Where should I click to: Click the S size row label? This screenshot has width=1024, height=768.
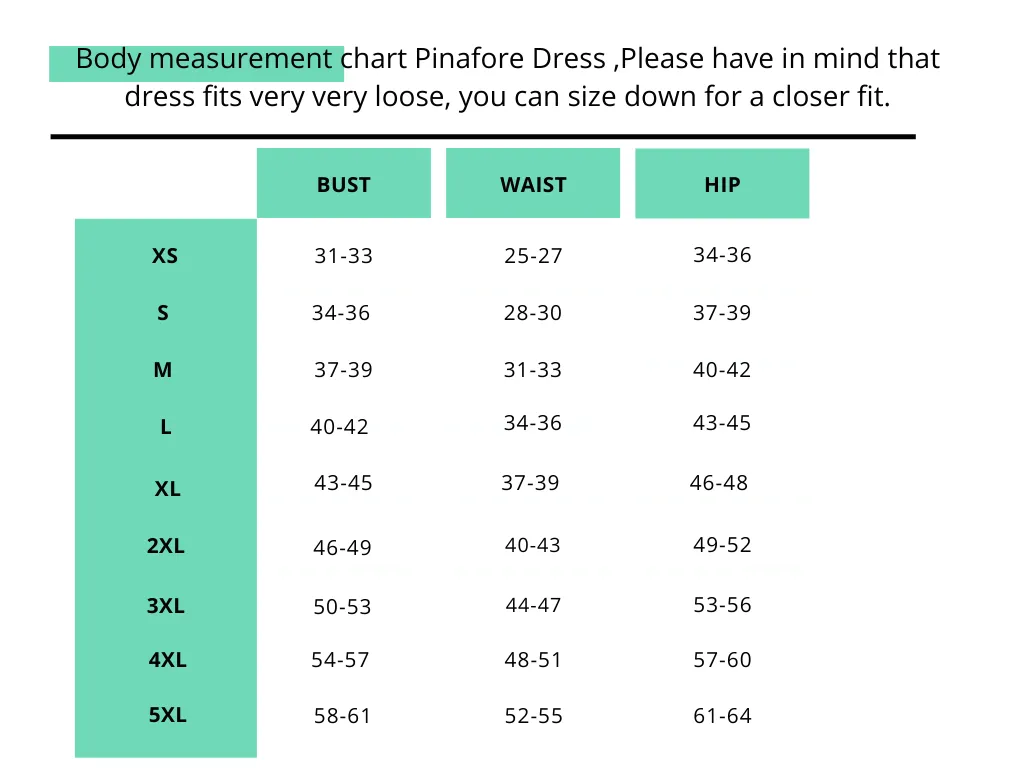(163, 314)
